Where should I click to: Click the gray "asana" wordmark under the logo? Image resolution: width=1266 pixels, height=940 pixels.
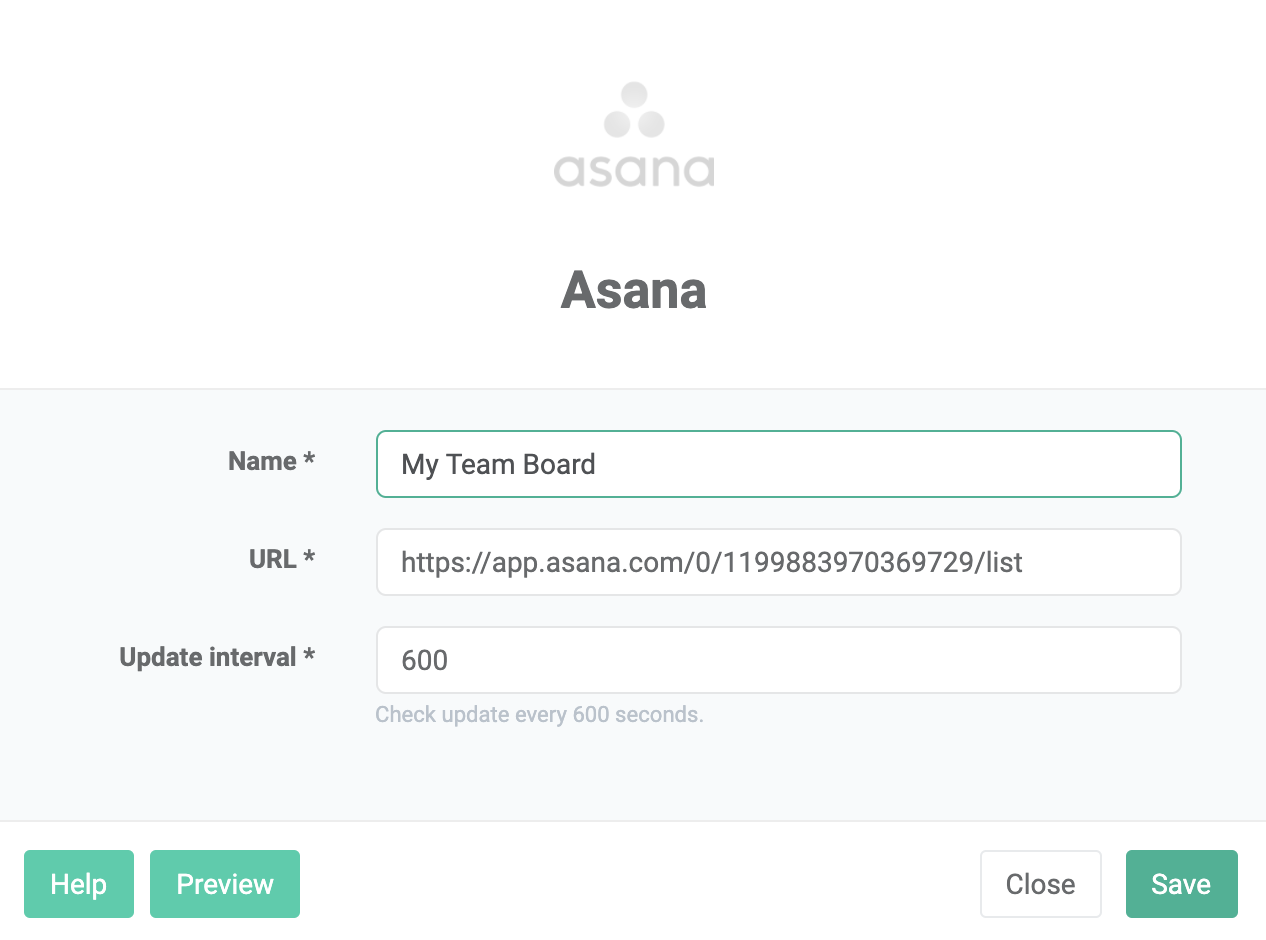click(634, 170)
